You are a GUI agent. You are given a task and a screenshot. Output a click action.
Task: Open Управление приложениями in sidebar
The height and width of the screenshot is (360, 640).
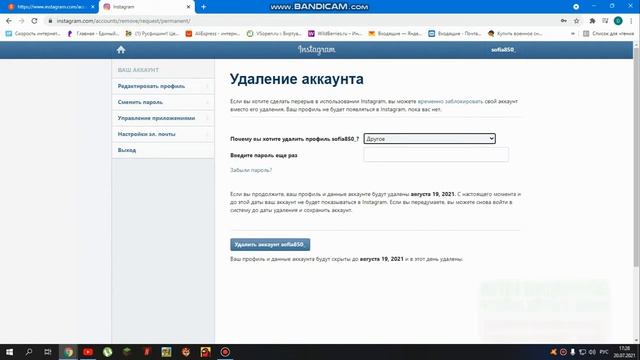pyautogui.click(x=163, y=118)
